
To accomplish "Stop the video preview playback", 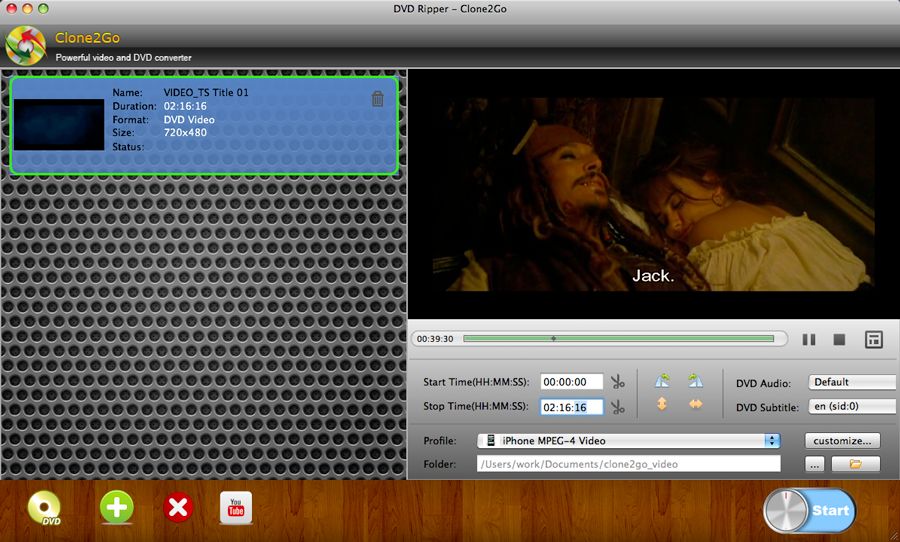I will pyautogui.click(x=839, y=340).
